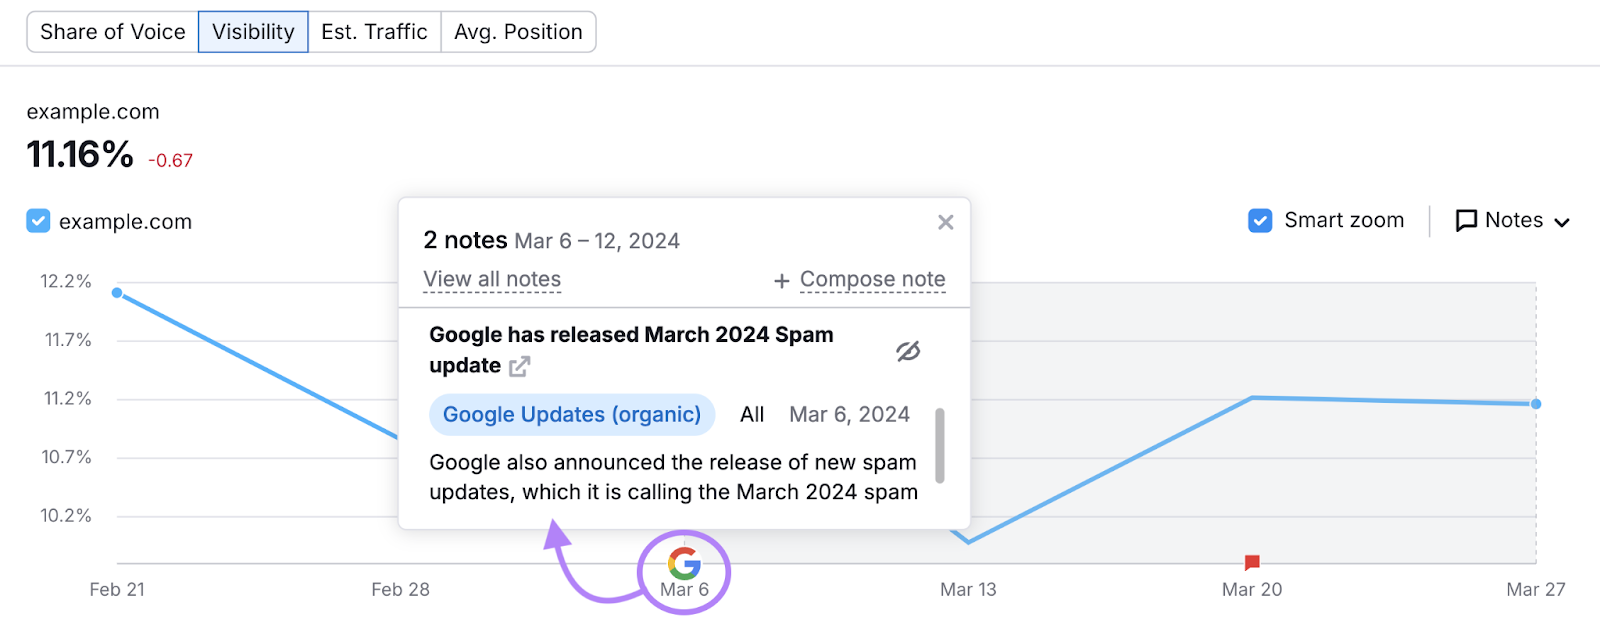Click Compose note
1600x628 pixels.
[872, 279]
